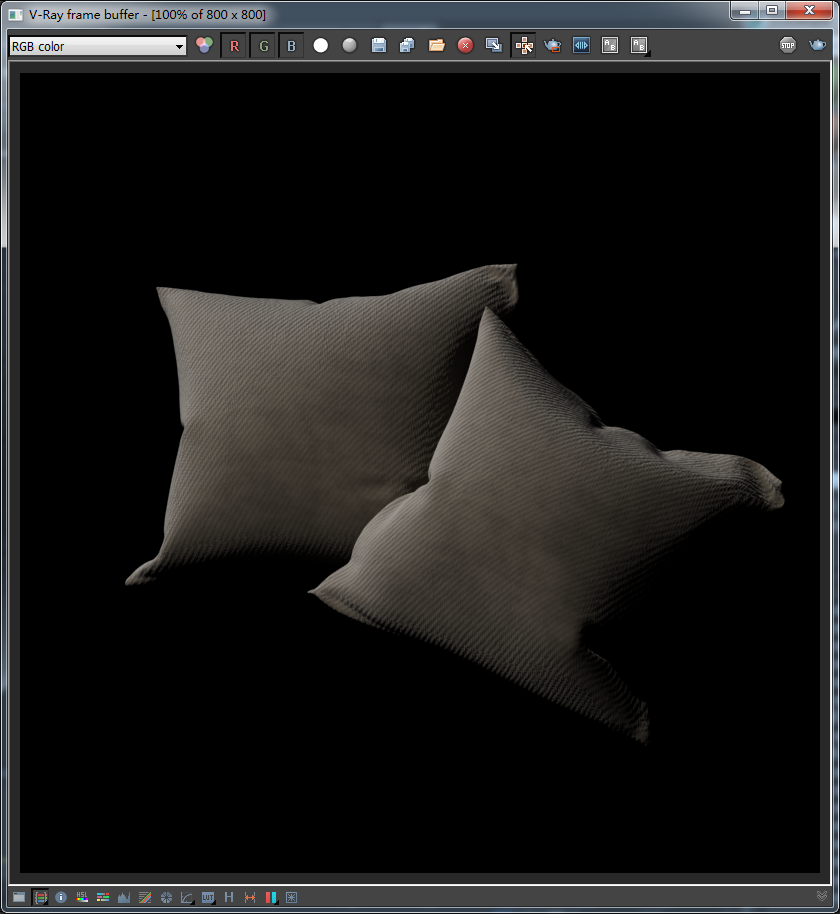Enable monochromatic mode gray sphere icon
This screenshot has height=914, width=840.
coord(349,45)
